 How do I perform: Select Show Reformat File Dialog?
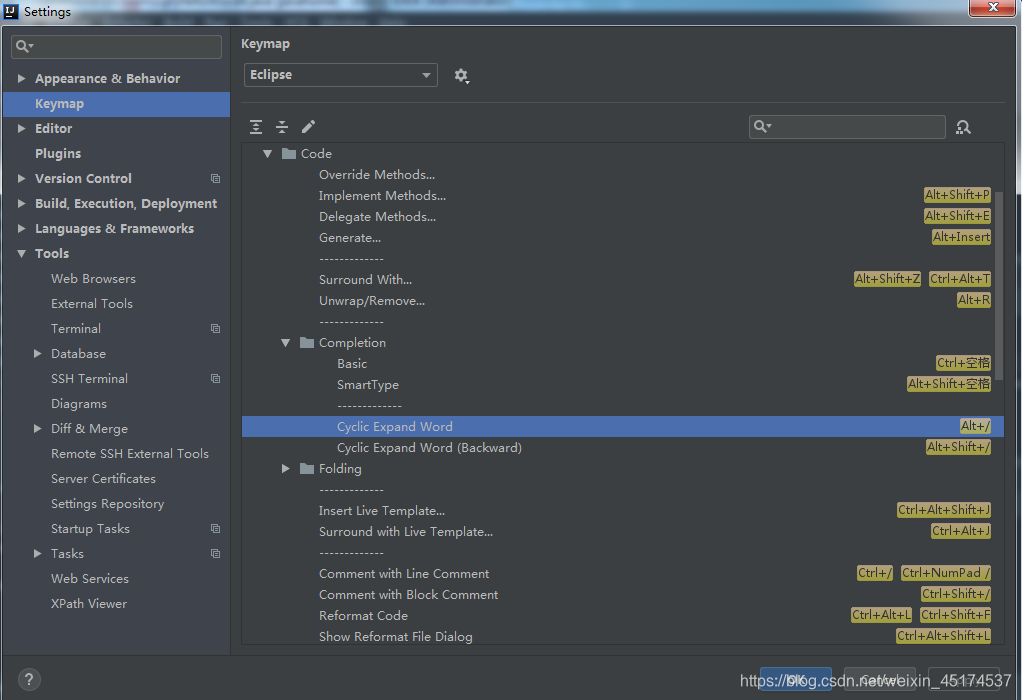pyautogui.click(x=396, y=637)
